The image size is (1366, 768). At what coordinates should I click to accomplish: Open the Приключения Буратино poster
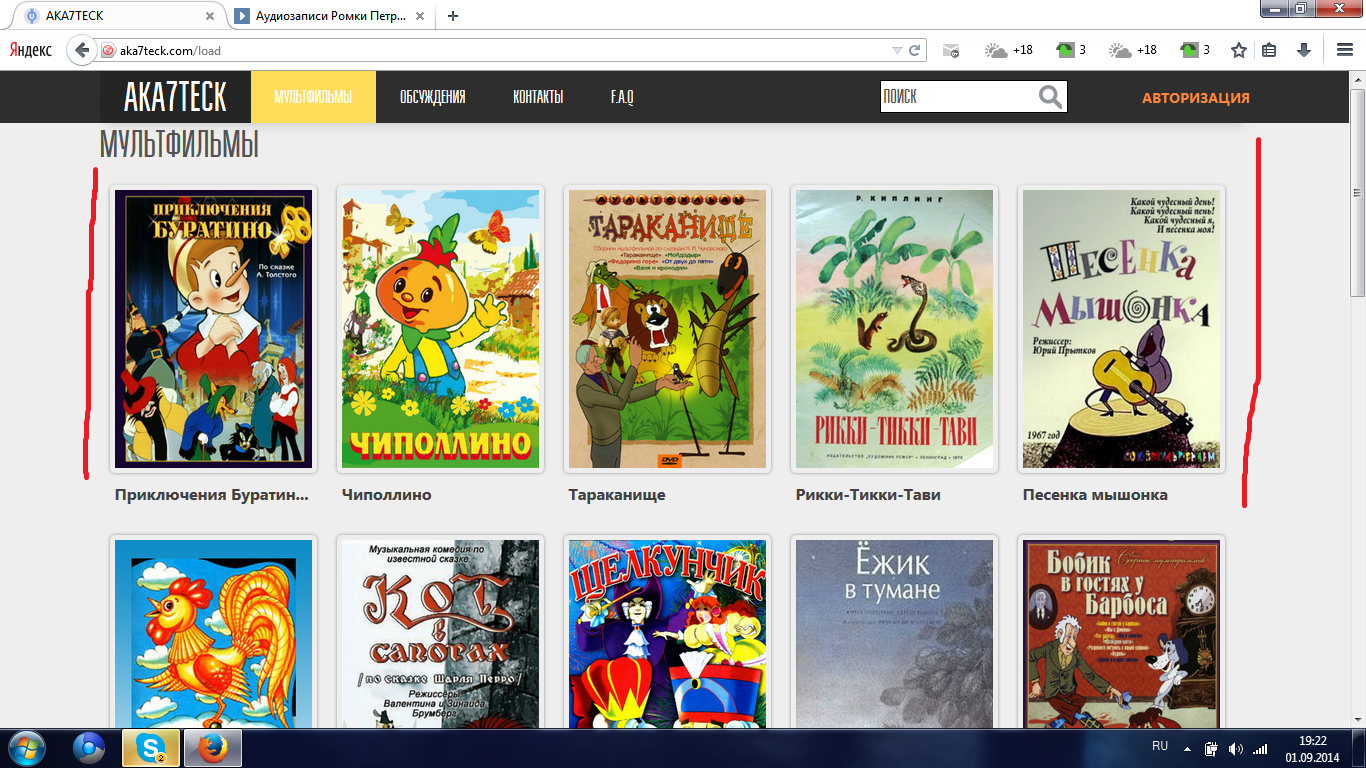pos(214,329)
